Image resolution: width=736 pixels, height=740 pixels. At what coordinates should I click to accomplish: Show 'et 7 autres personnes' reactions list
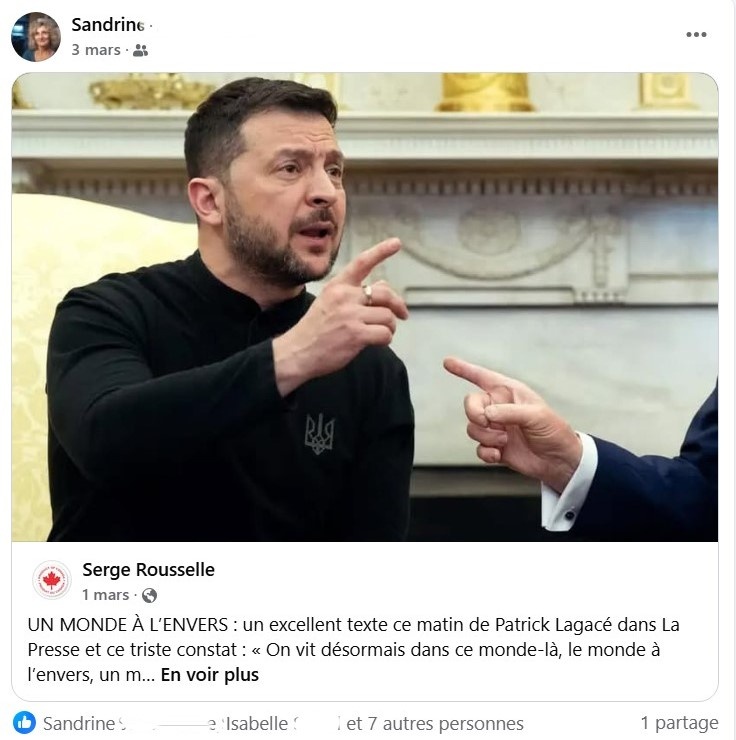click(435, 723)
